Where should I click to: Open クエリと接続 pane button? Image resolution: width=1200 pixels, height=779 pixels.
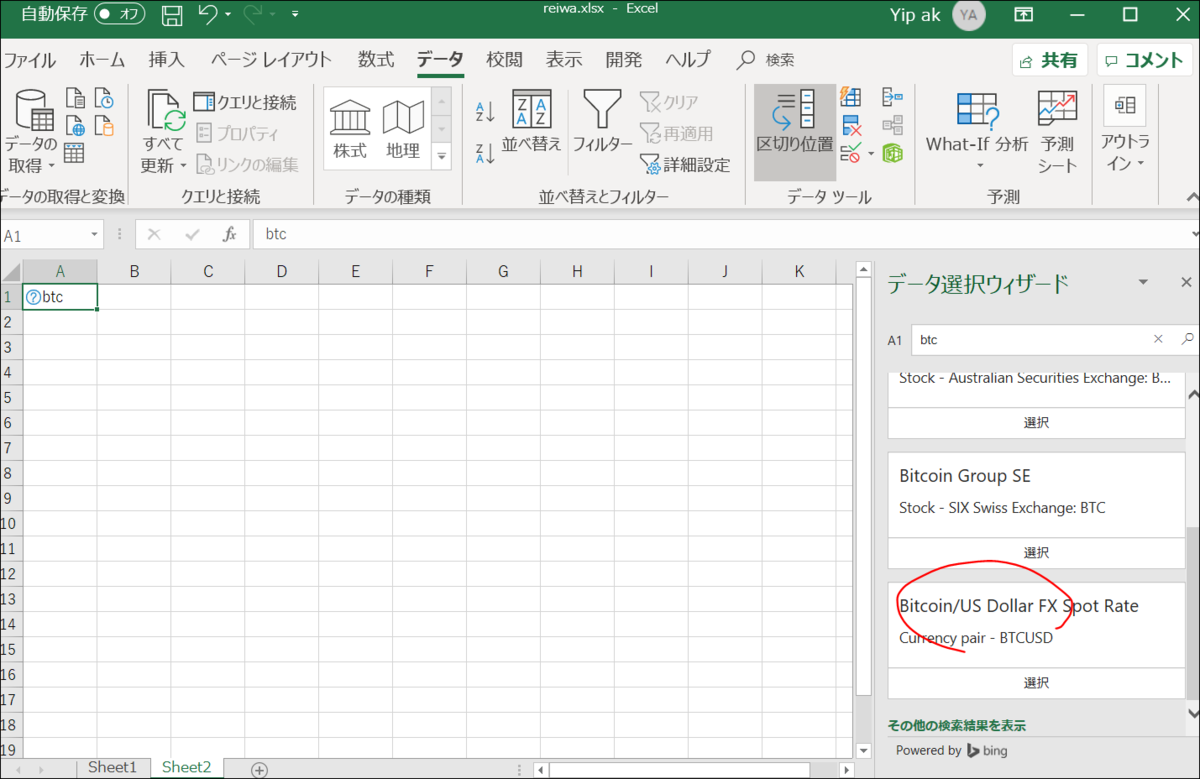(245, 102)
